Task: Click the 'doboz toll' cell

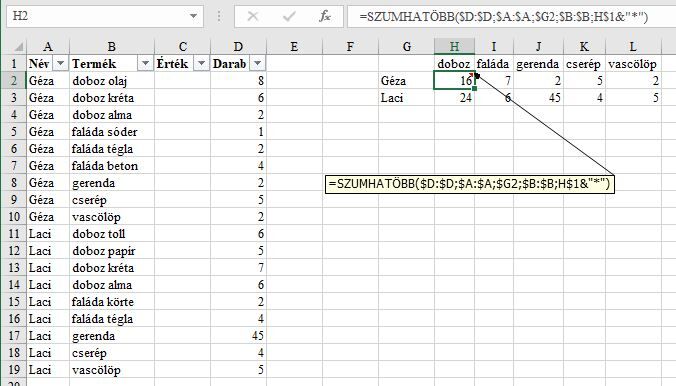Action: tap(112, 234)
